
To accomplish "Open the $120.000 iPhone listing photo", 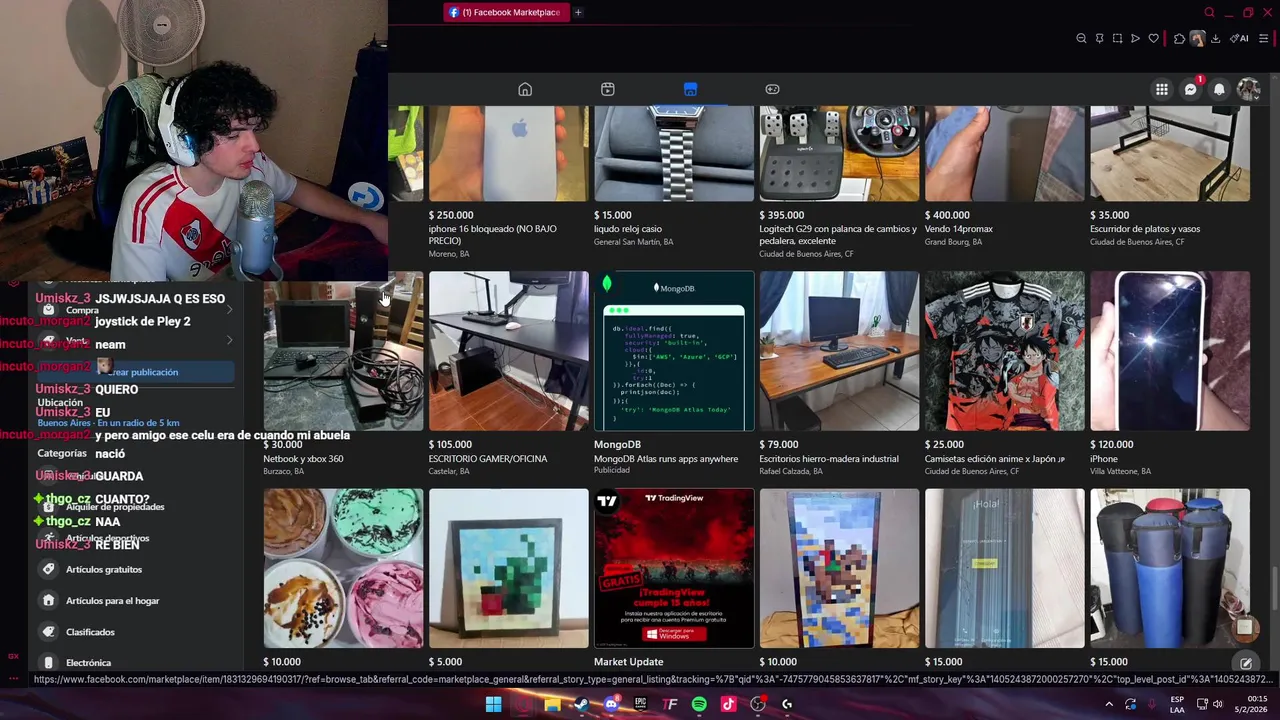I will coord(1170,351).
